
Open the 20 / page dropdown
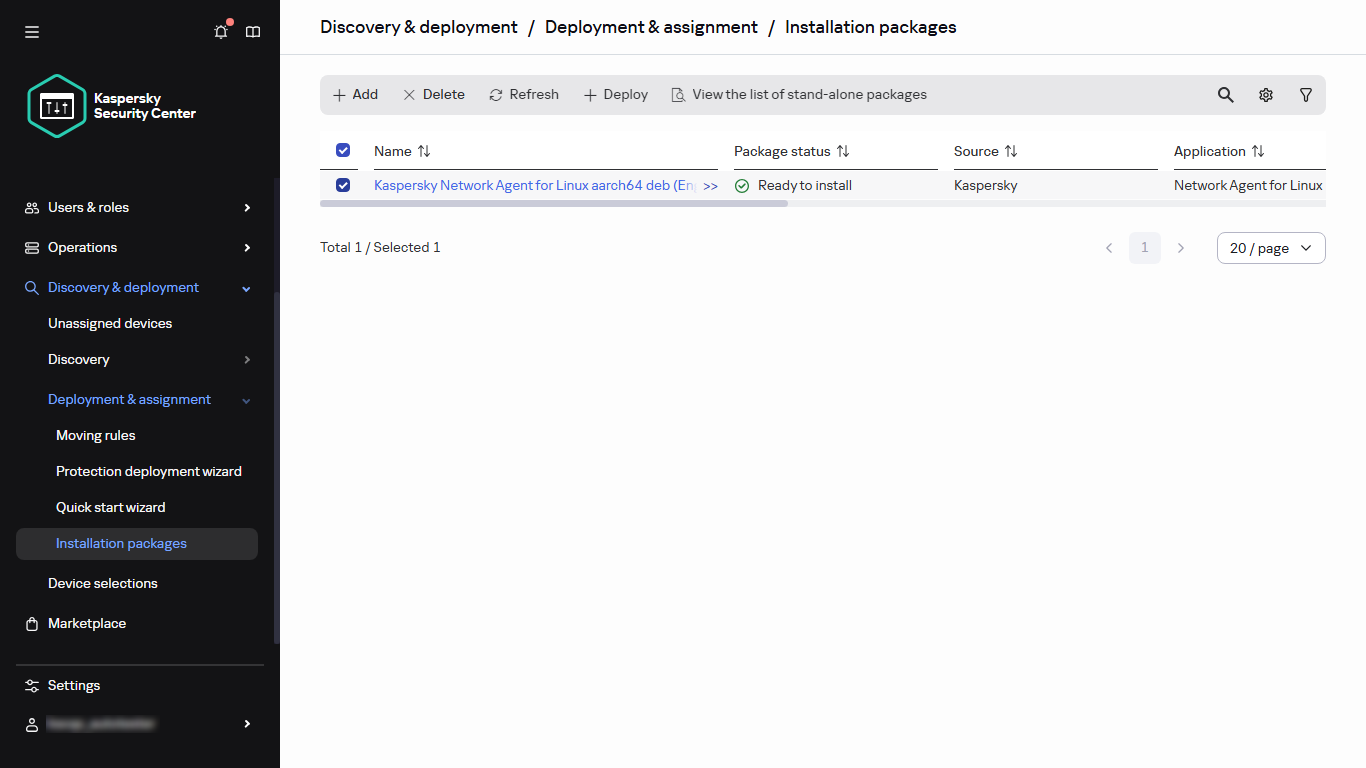point(1271,247)
